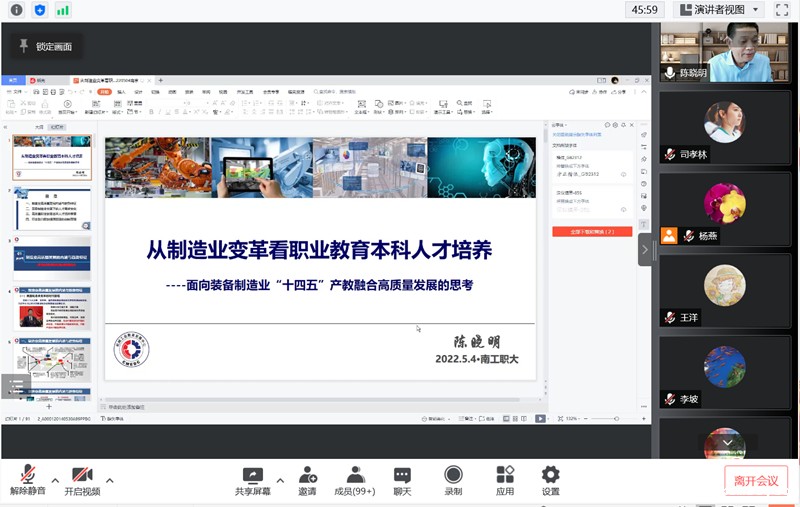Click 解除静音 microphone icon to unmute
This screenshot has height=507, width=800.
pyautogui.click(x=28, y=474)
